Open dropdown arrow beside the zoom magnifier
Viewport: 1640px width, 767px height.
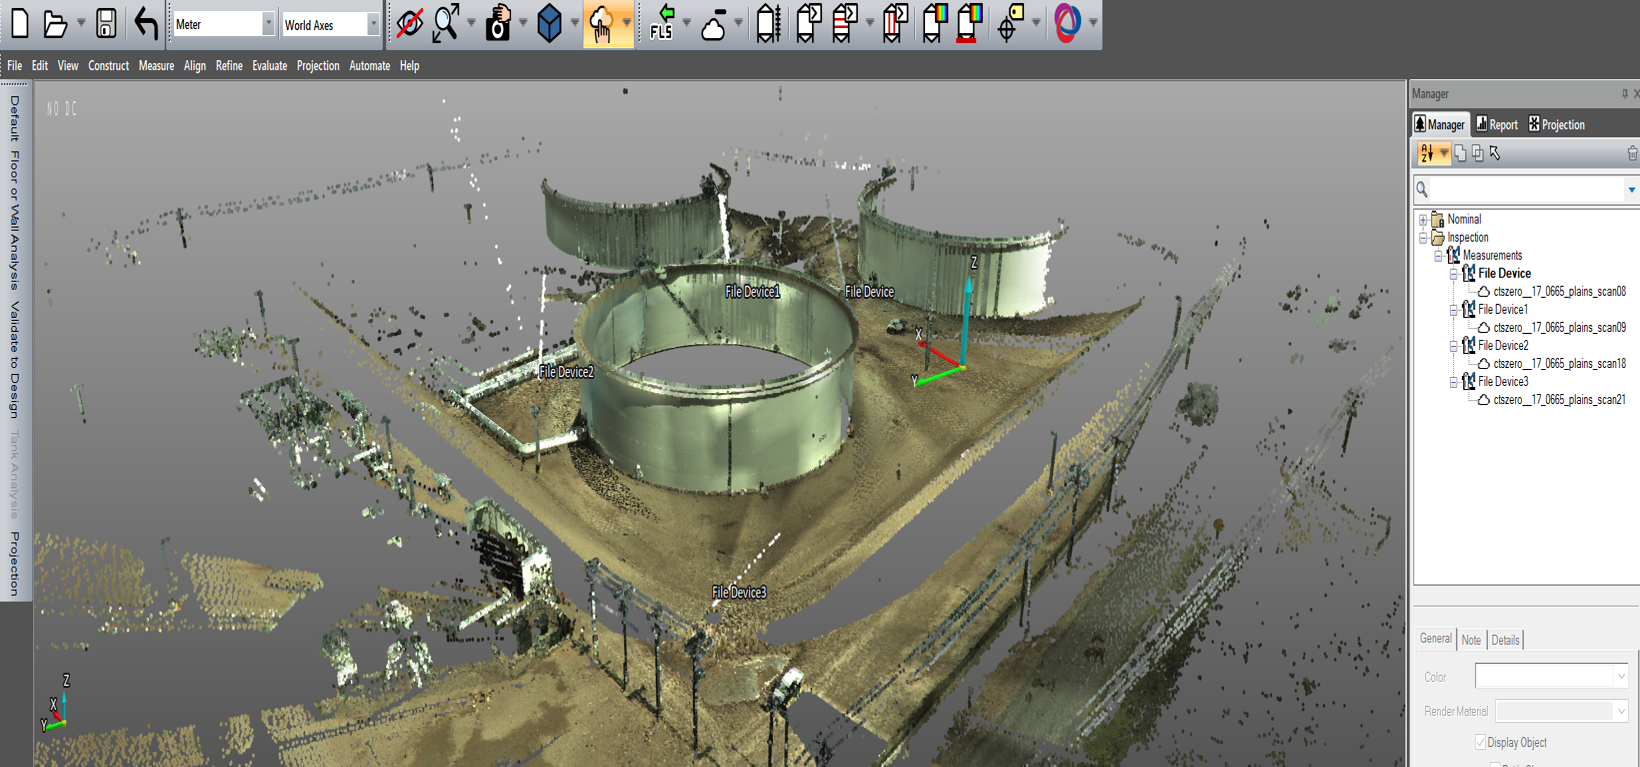coord(471,23)
